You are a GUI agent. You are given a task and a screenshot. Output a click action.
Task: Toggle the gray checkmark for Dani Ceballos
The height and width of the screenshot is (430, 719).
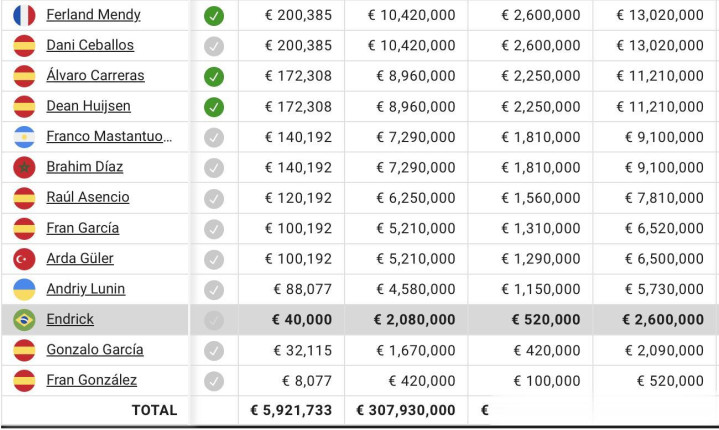point(214,45)
